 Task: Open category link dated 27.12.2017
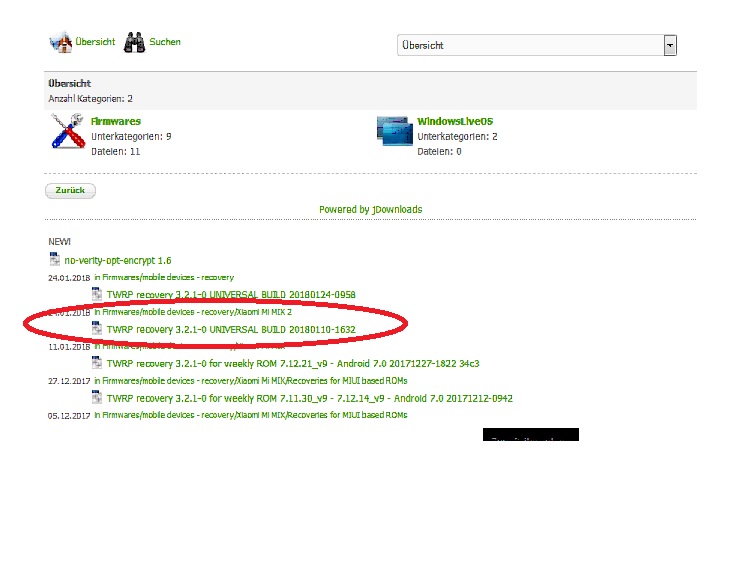coord(251,381)
